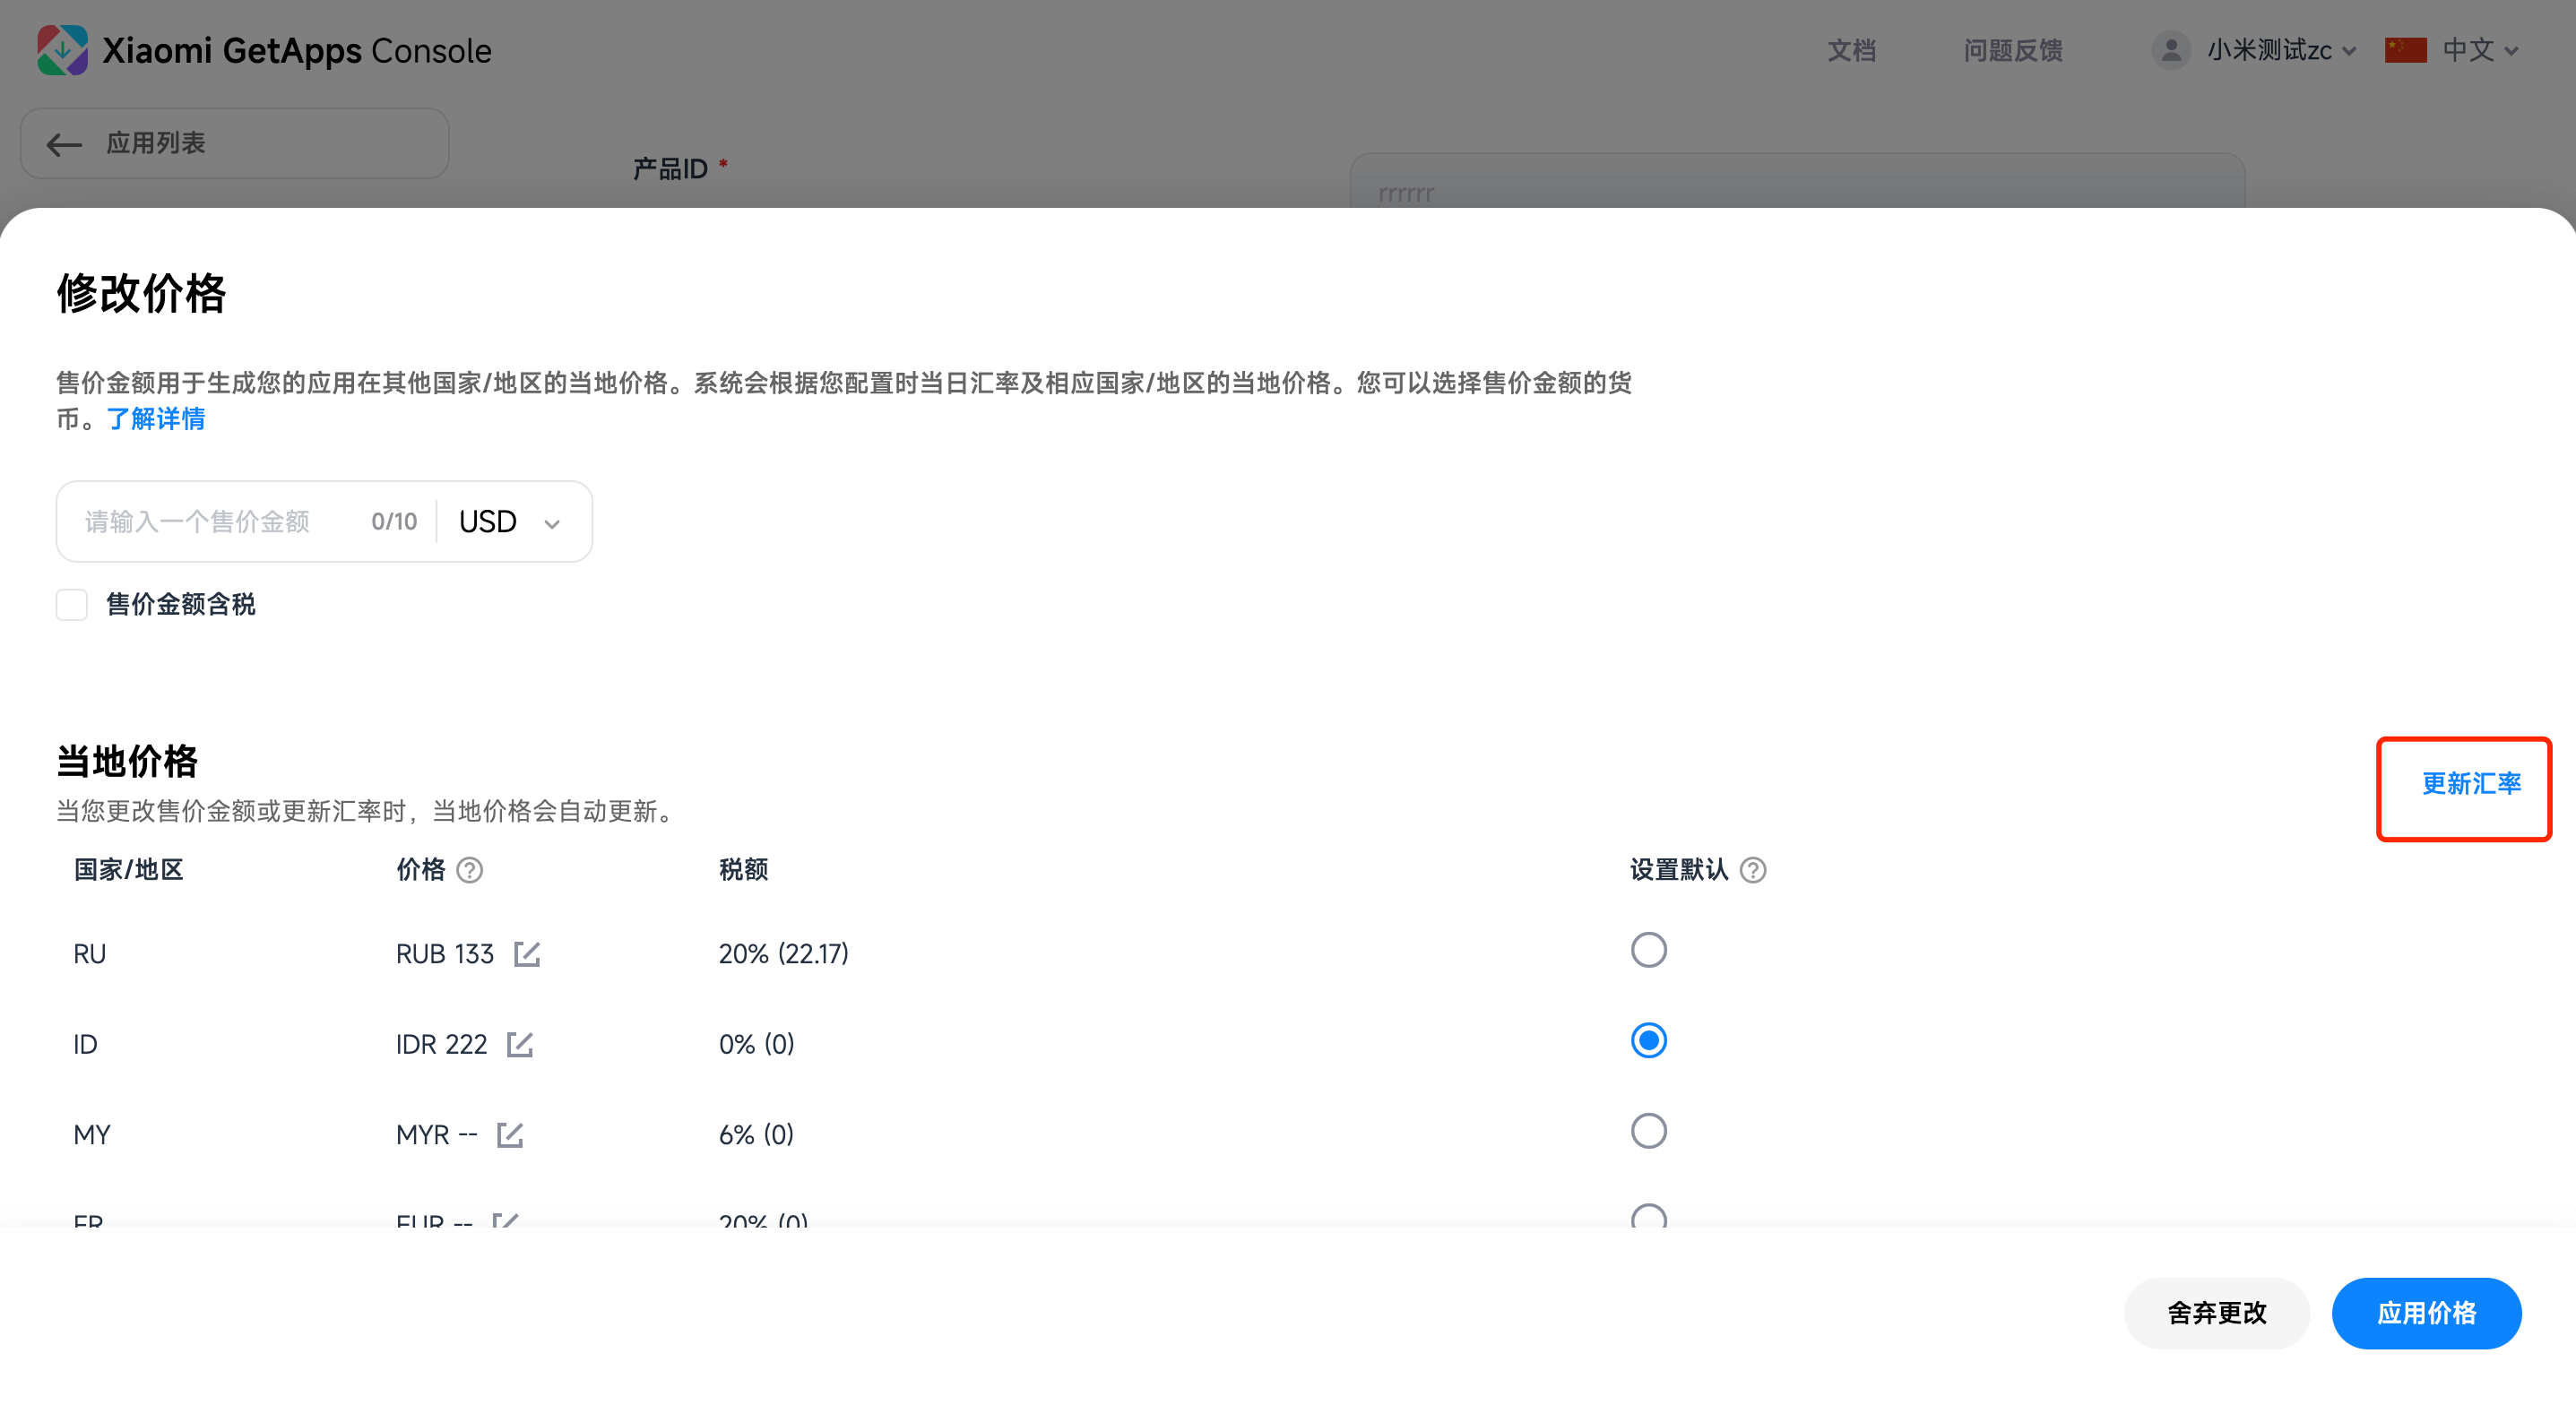Open the USD currency dropdown
This screenshot has width=2576, height=1405.
pos(510,521)
